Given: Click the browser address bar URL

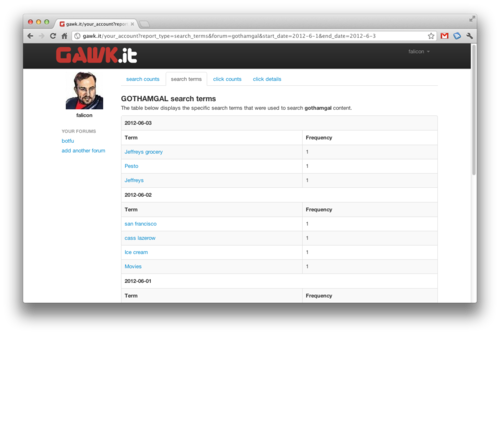Looking at the screenshot, I should (x=229, y=36).
